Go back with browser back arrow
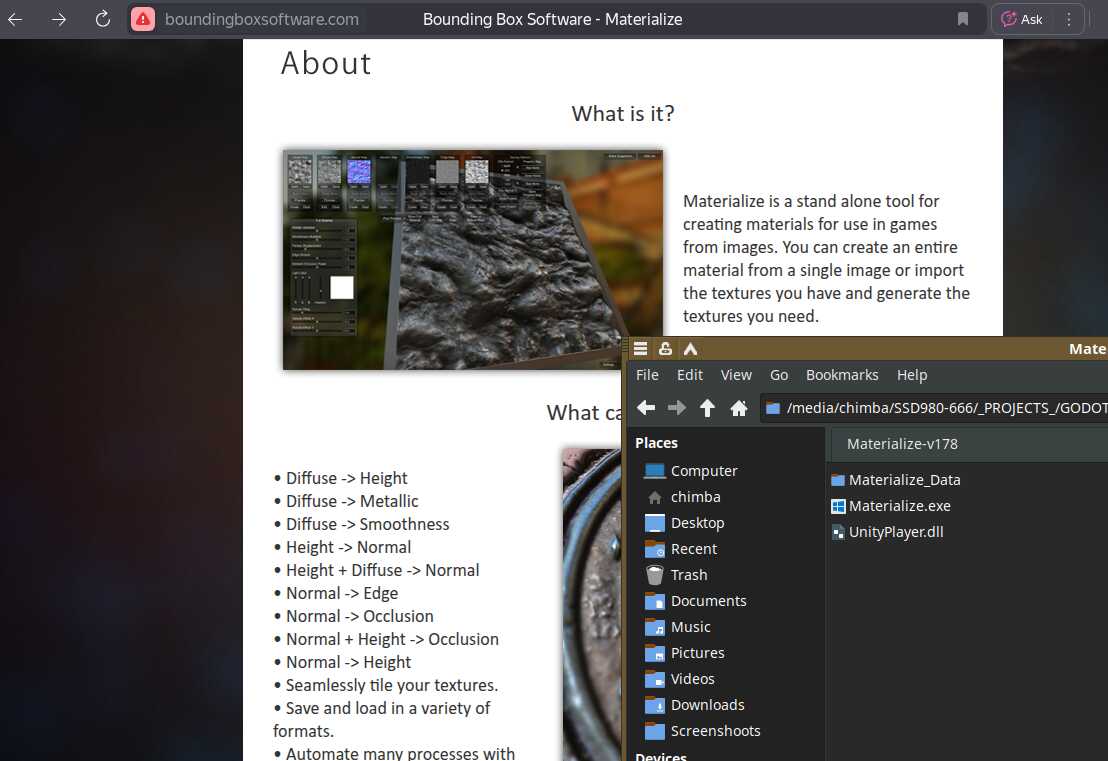This screenshot has height=761, width=1108. pyautogui.click(x=16, y=19)
